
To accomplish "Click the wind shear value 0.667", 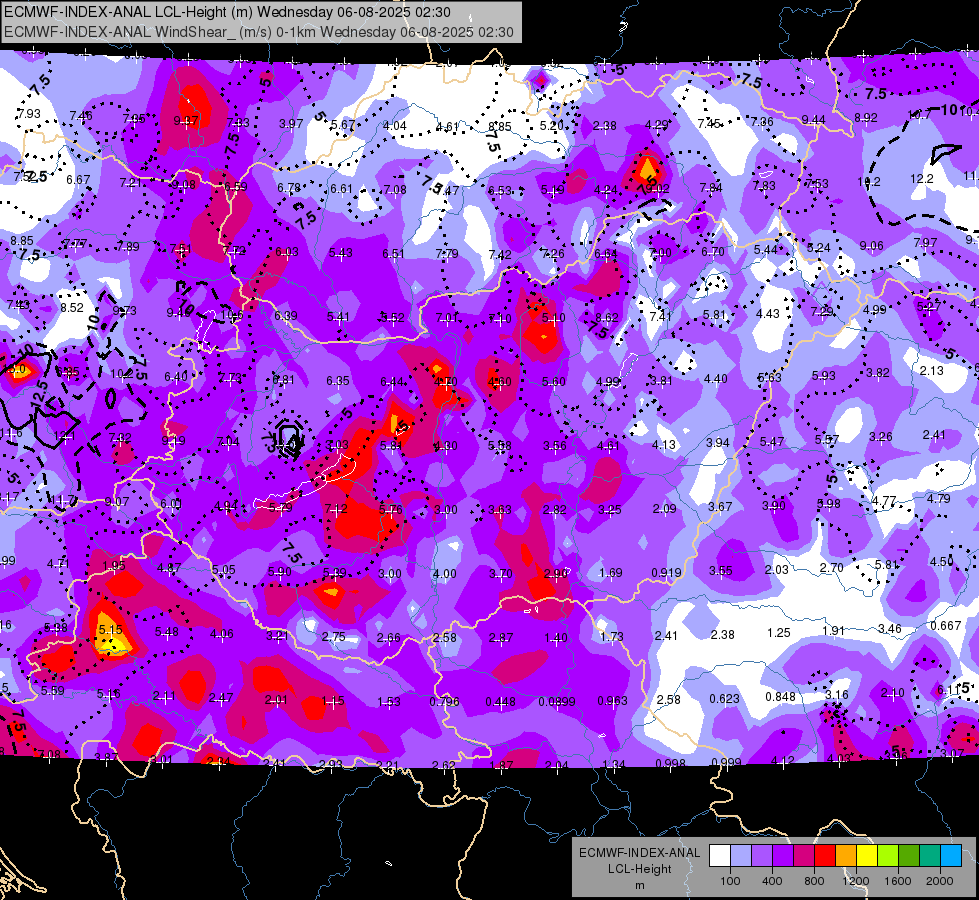I will point(945,626).
